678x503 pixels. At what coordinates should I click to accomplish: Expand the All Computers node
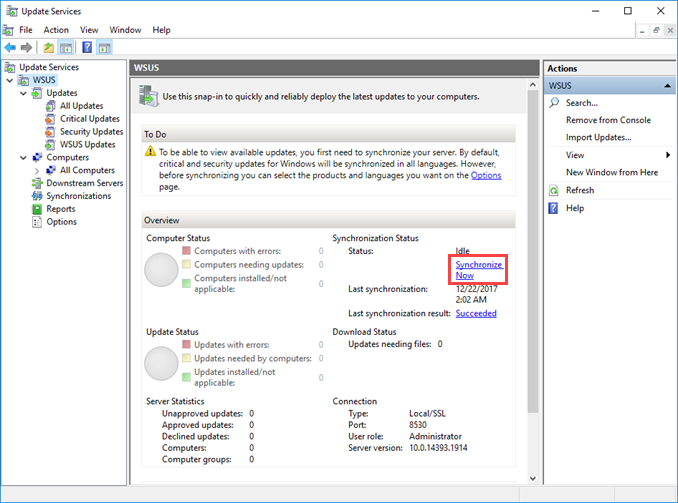37,171
